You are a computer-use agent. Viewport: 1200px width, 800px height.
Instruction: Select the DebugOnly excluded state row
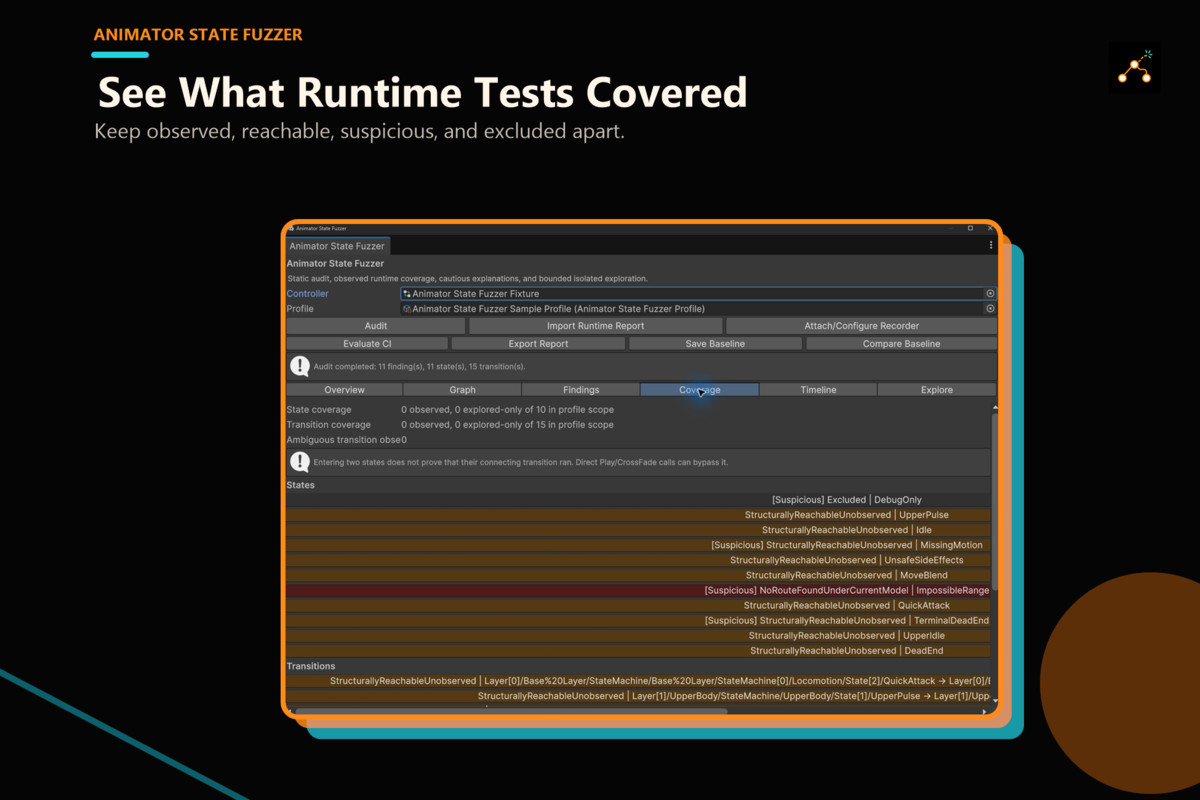[638, 500]
